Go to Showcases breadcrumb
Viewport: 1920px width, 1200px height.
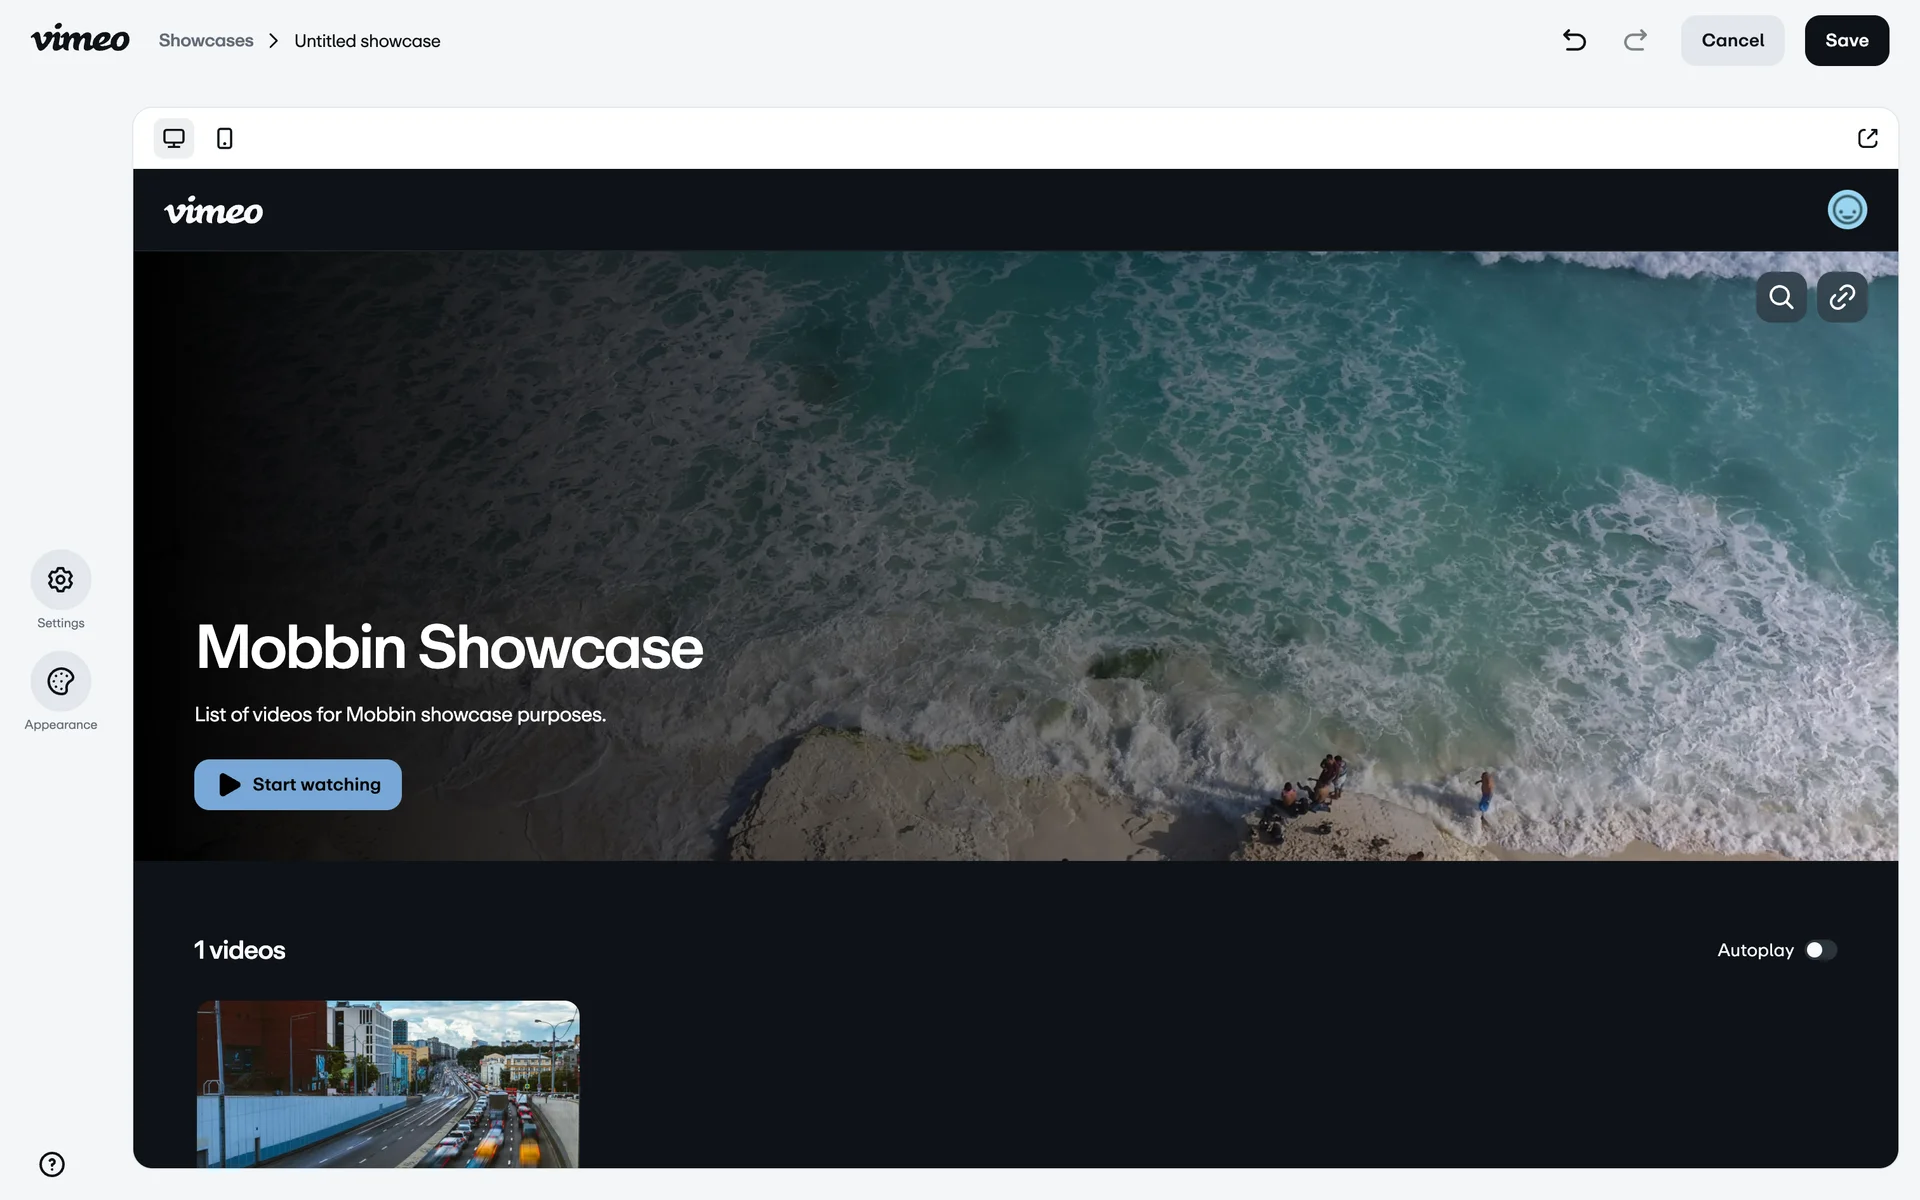pos(206,41)
